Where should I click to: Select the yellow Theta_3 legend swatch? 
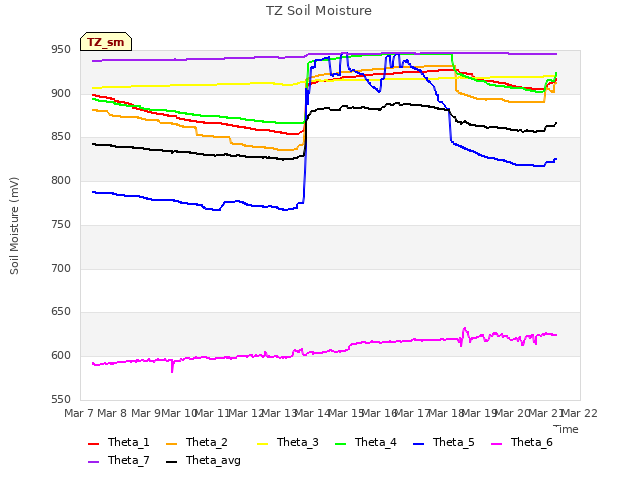point(262,443)
